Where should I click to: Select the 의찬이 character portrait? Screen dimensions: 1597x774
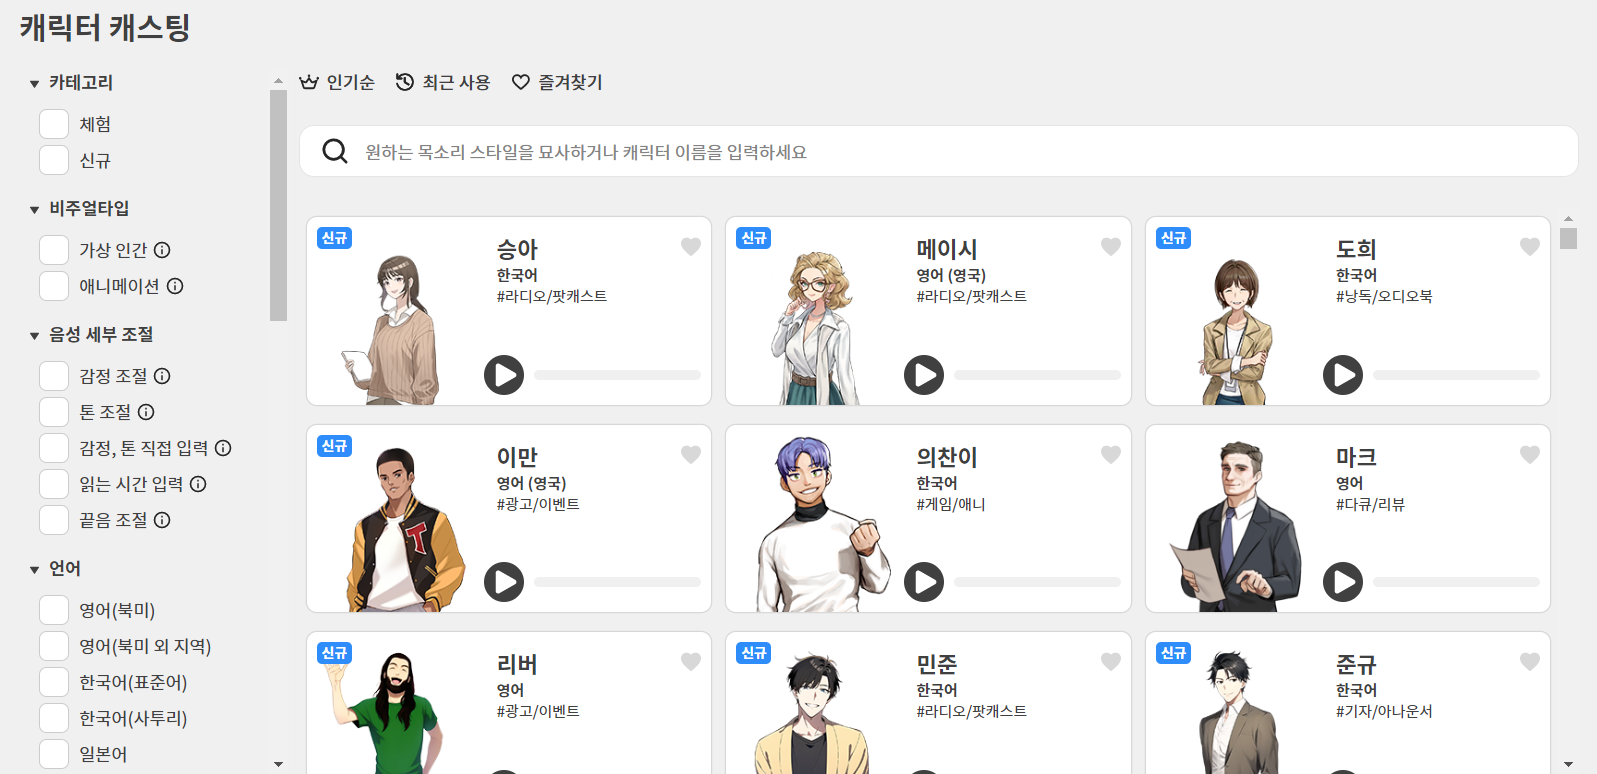click(824, 524)
